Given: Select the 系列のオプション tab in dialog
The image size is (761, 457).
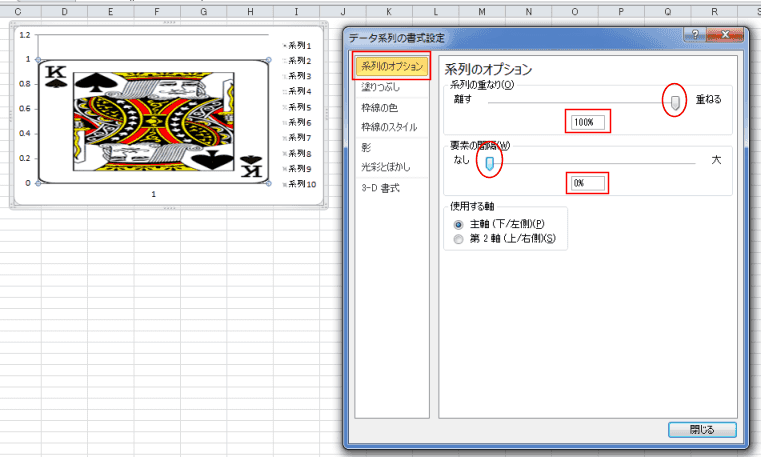Looking at the screenshot, I should (x=392, y=66).
